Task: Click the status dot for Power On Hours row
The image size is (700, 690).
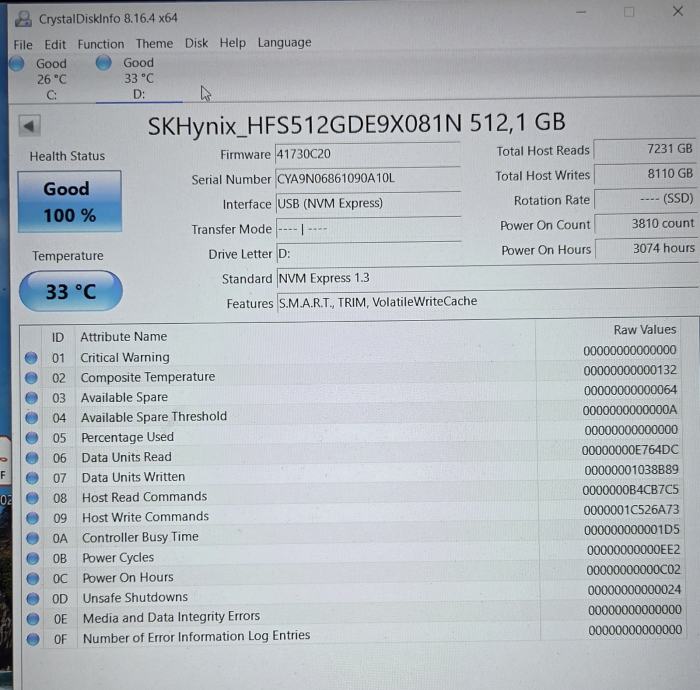Action: click(x=33, y=578)
